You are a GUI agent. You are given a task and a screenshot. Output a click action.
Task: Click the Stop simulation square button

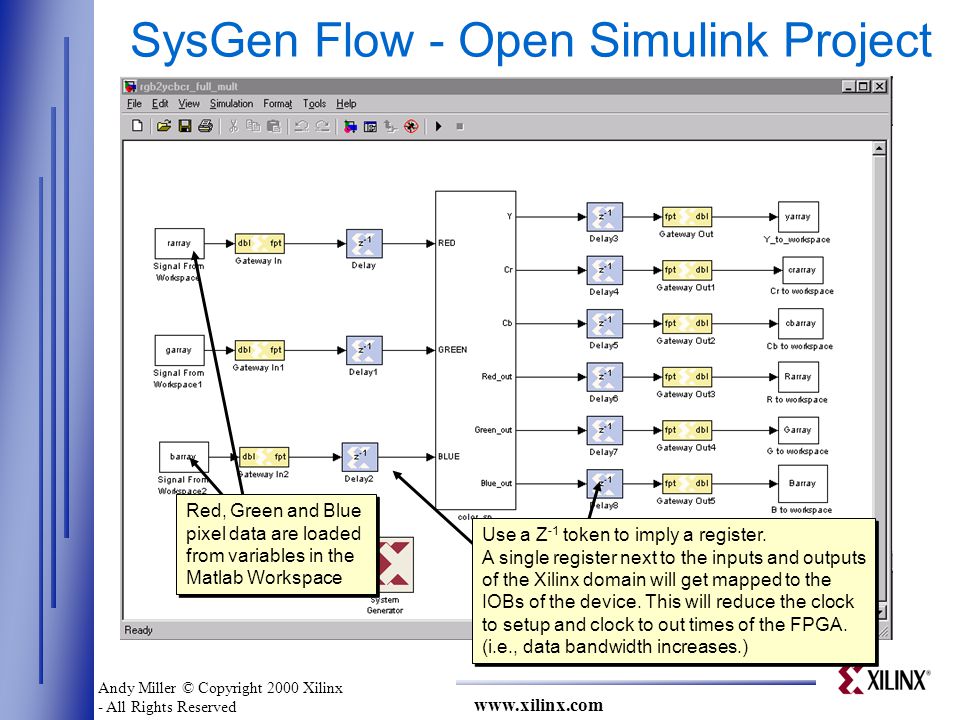460,127
